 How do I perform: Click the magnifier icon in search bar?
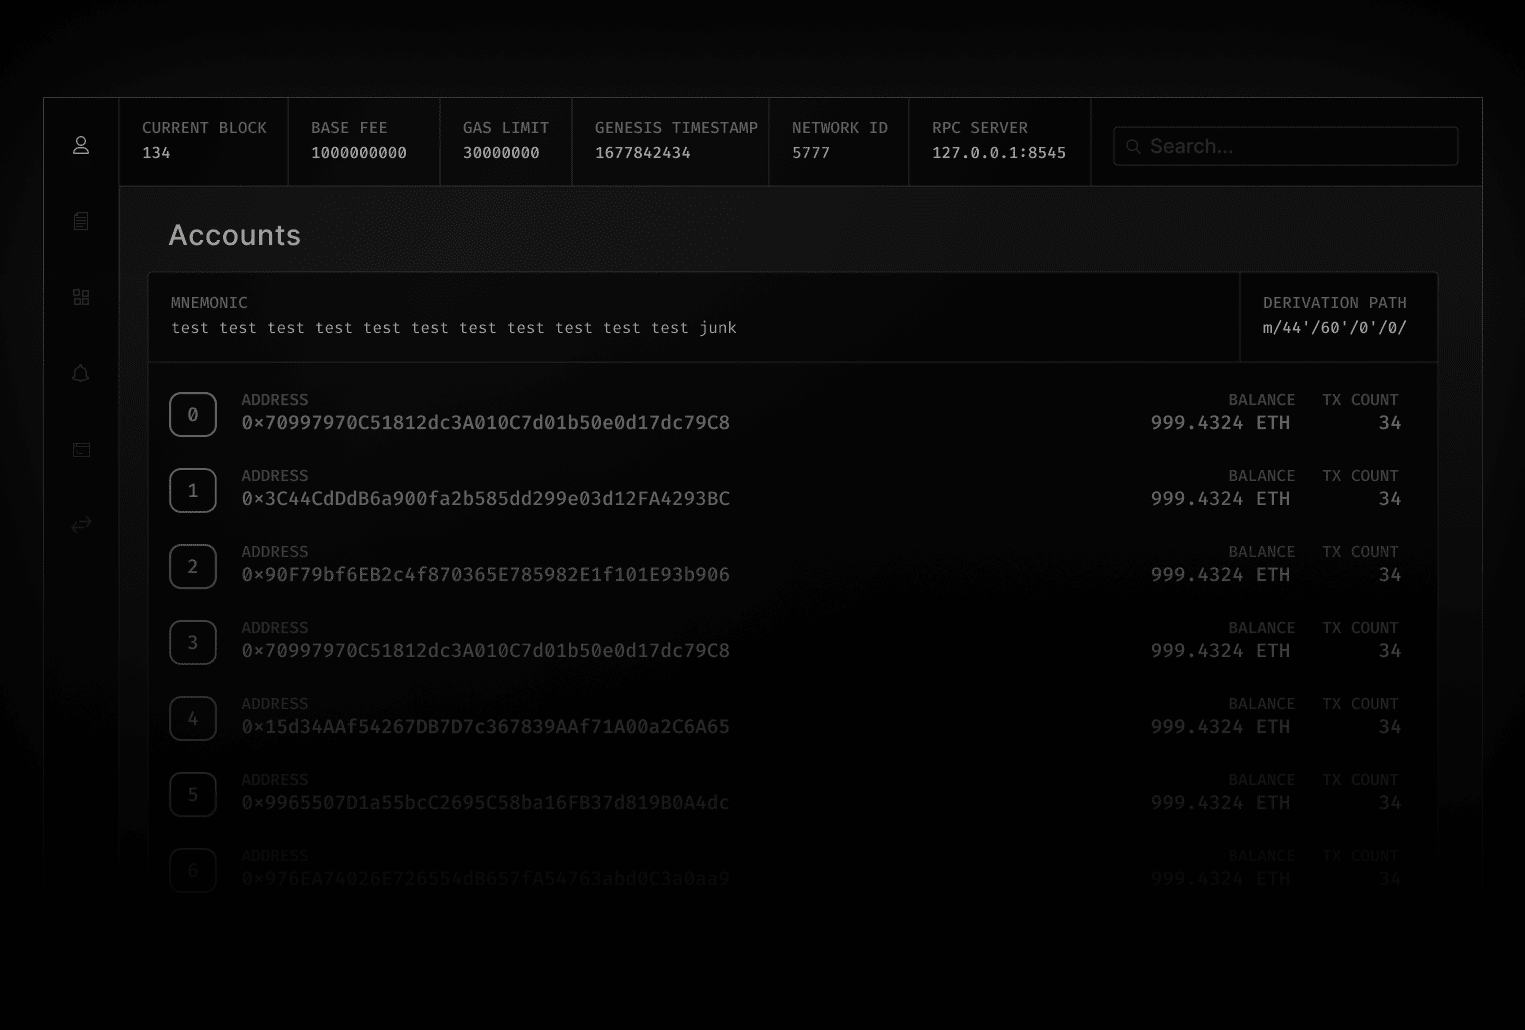(x=1133, y=146)
